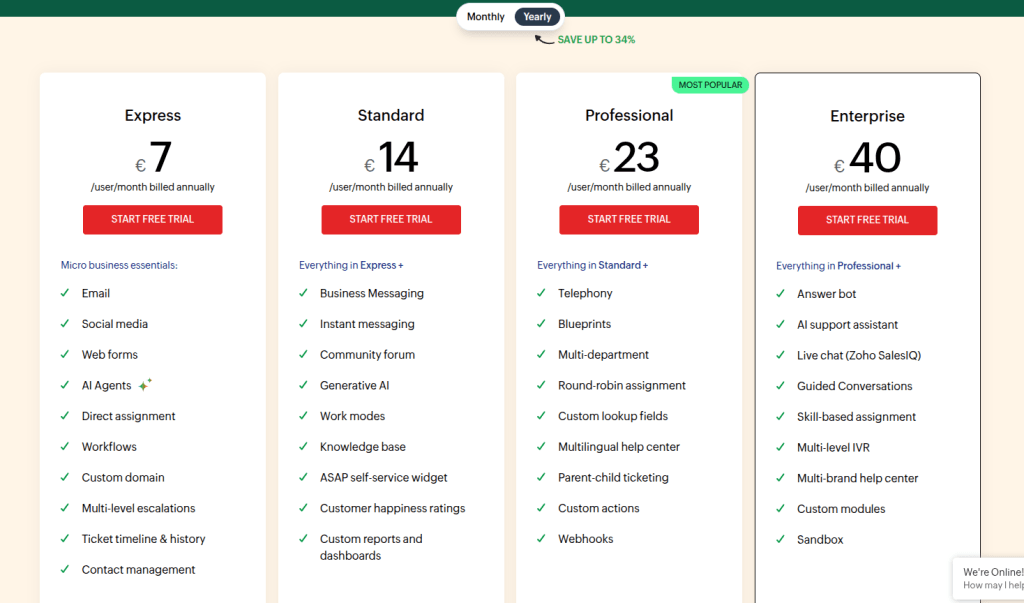Click Ticket timeline & history feature
This screenshot has height=603, width=1024.
click(x=144, y=539)
